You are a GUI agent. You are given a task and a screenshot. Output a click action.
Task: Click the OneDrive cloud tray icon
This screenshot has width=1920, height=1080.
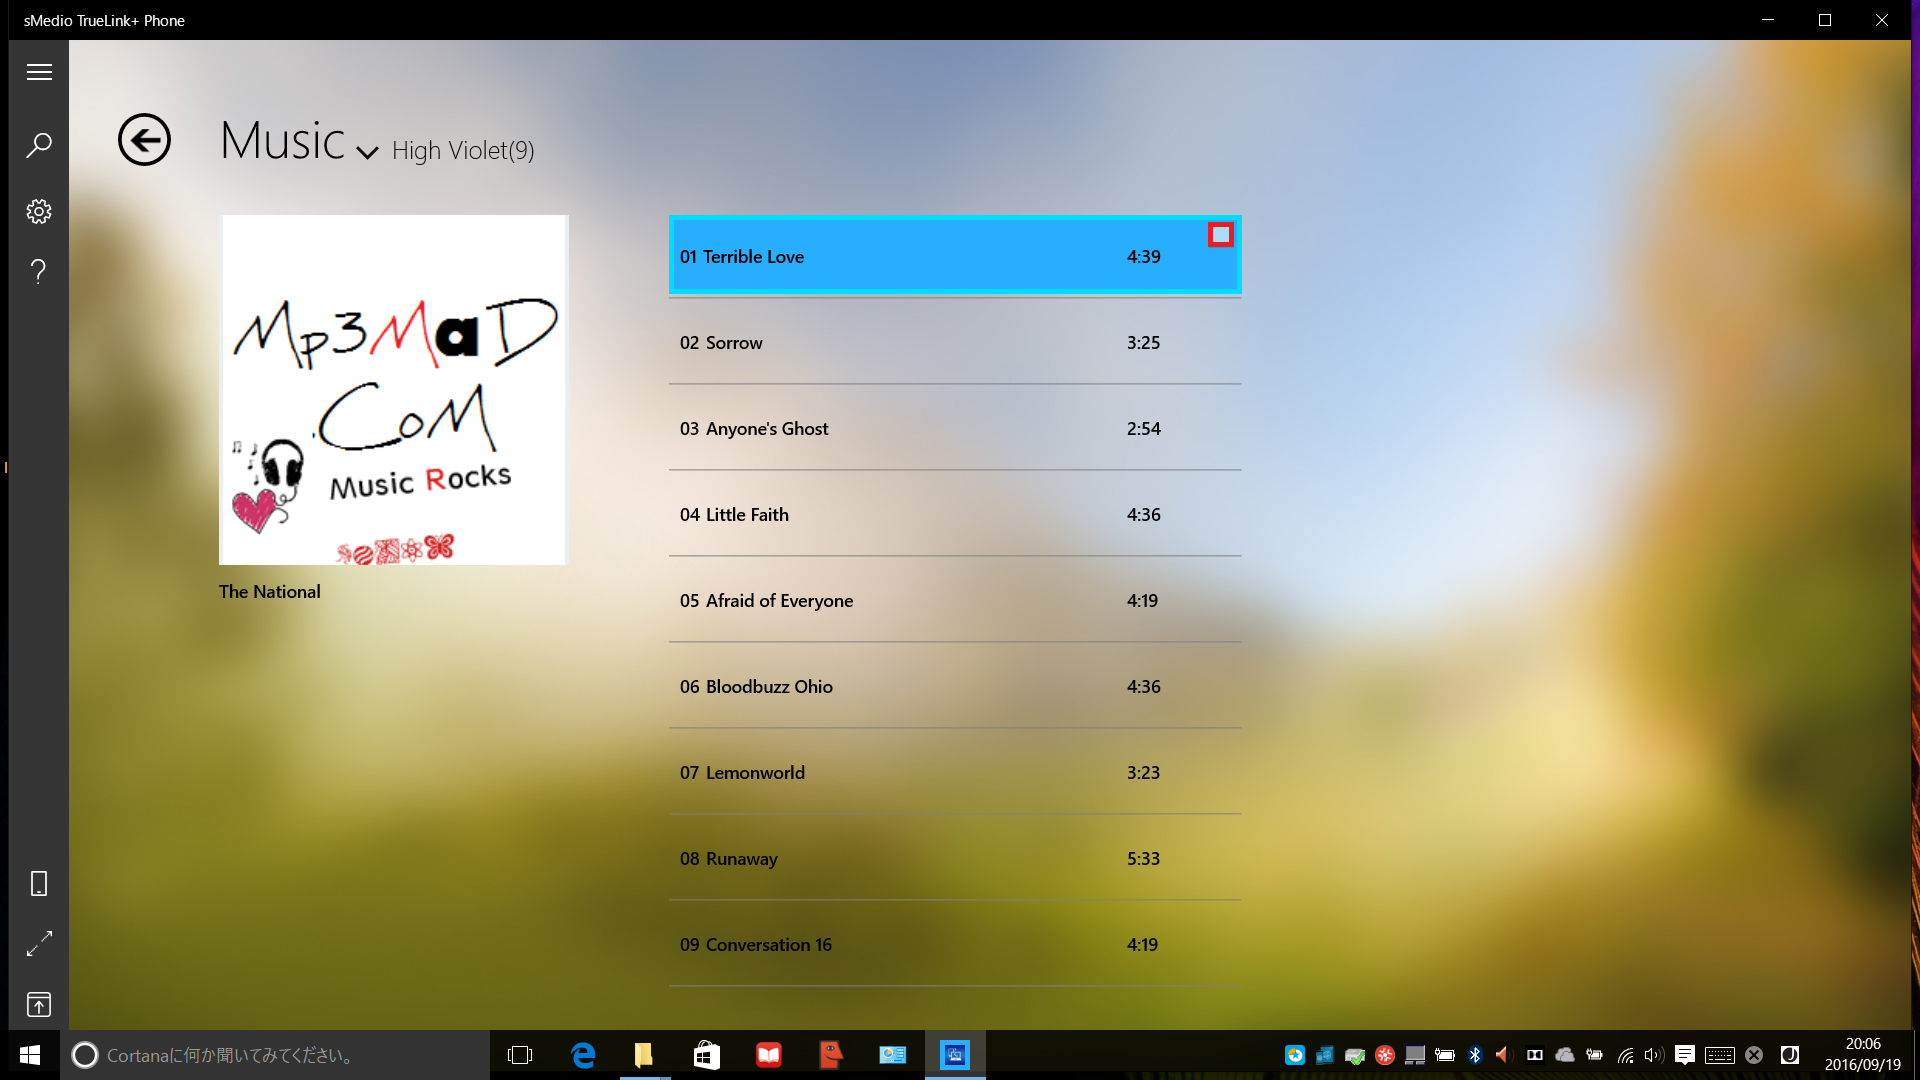point(1565,1055)
